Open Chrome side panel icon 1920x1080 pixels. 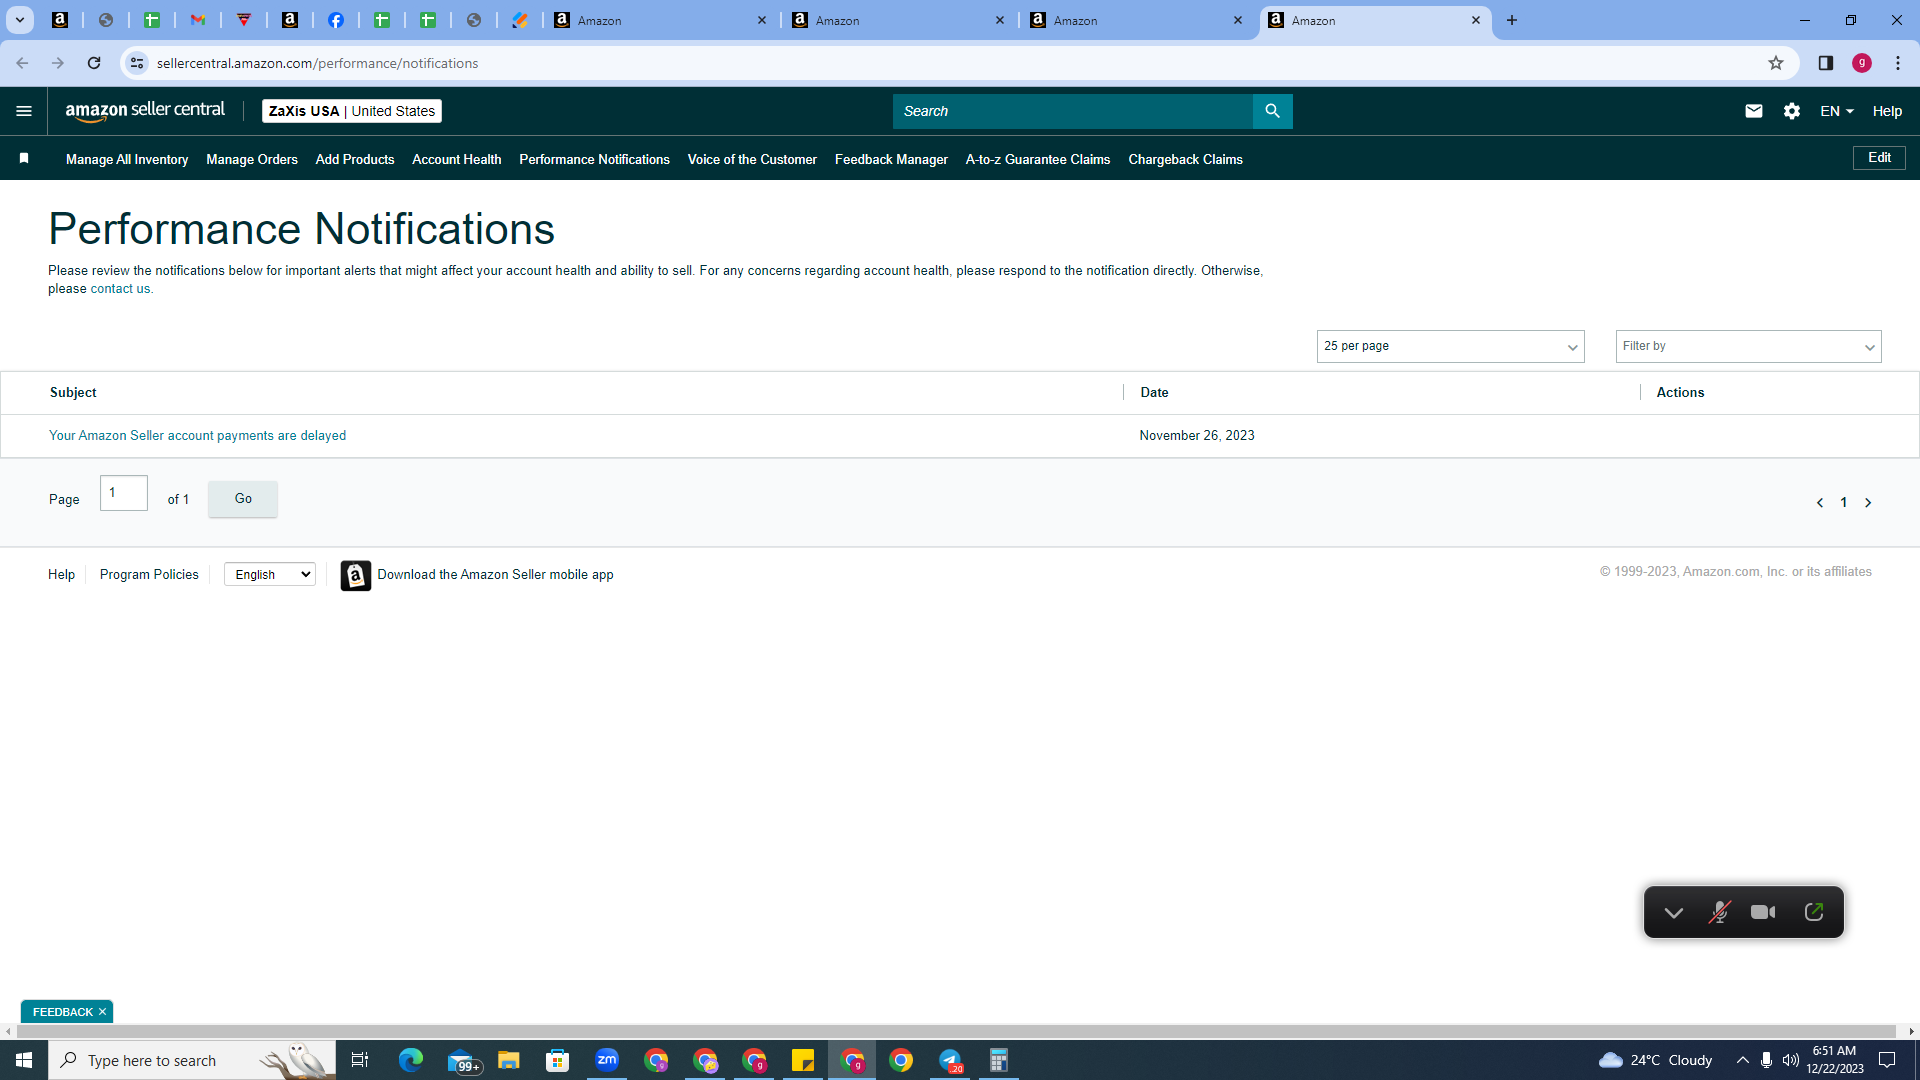[x=1826, y=63]
